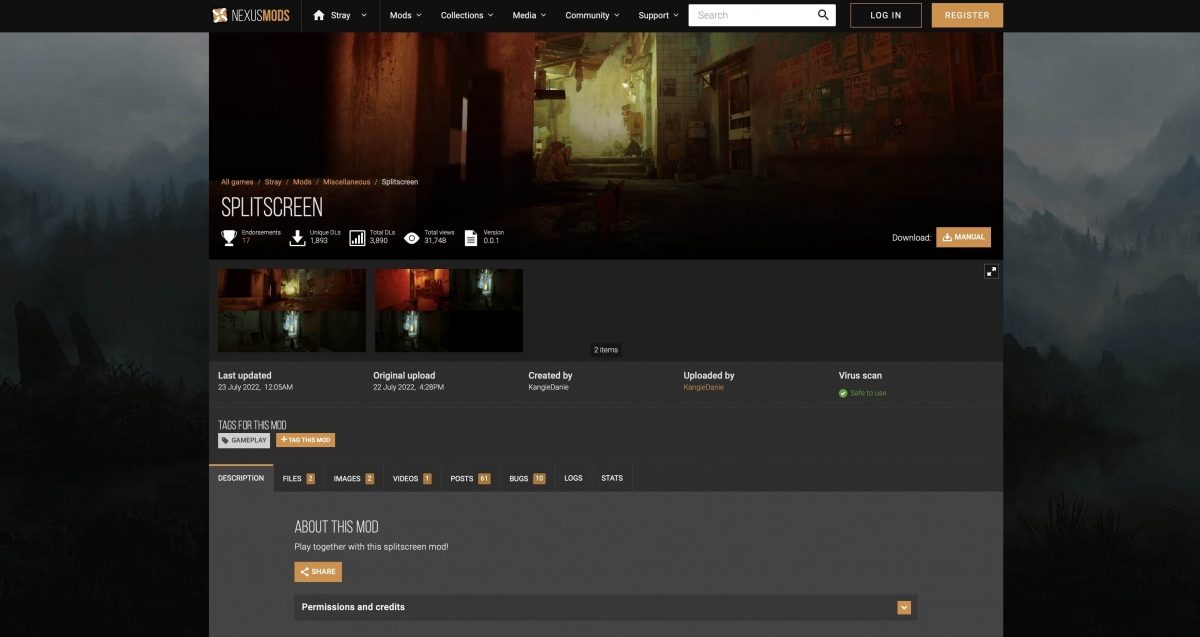
Task: Open the Collections dropdown menu
Action: click(466, 15)
